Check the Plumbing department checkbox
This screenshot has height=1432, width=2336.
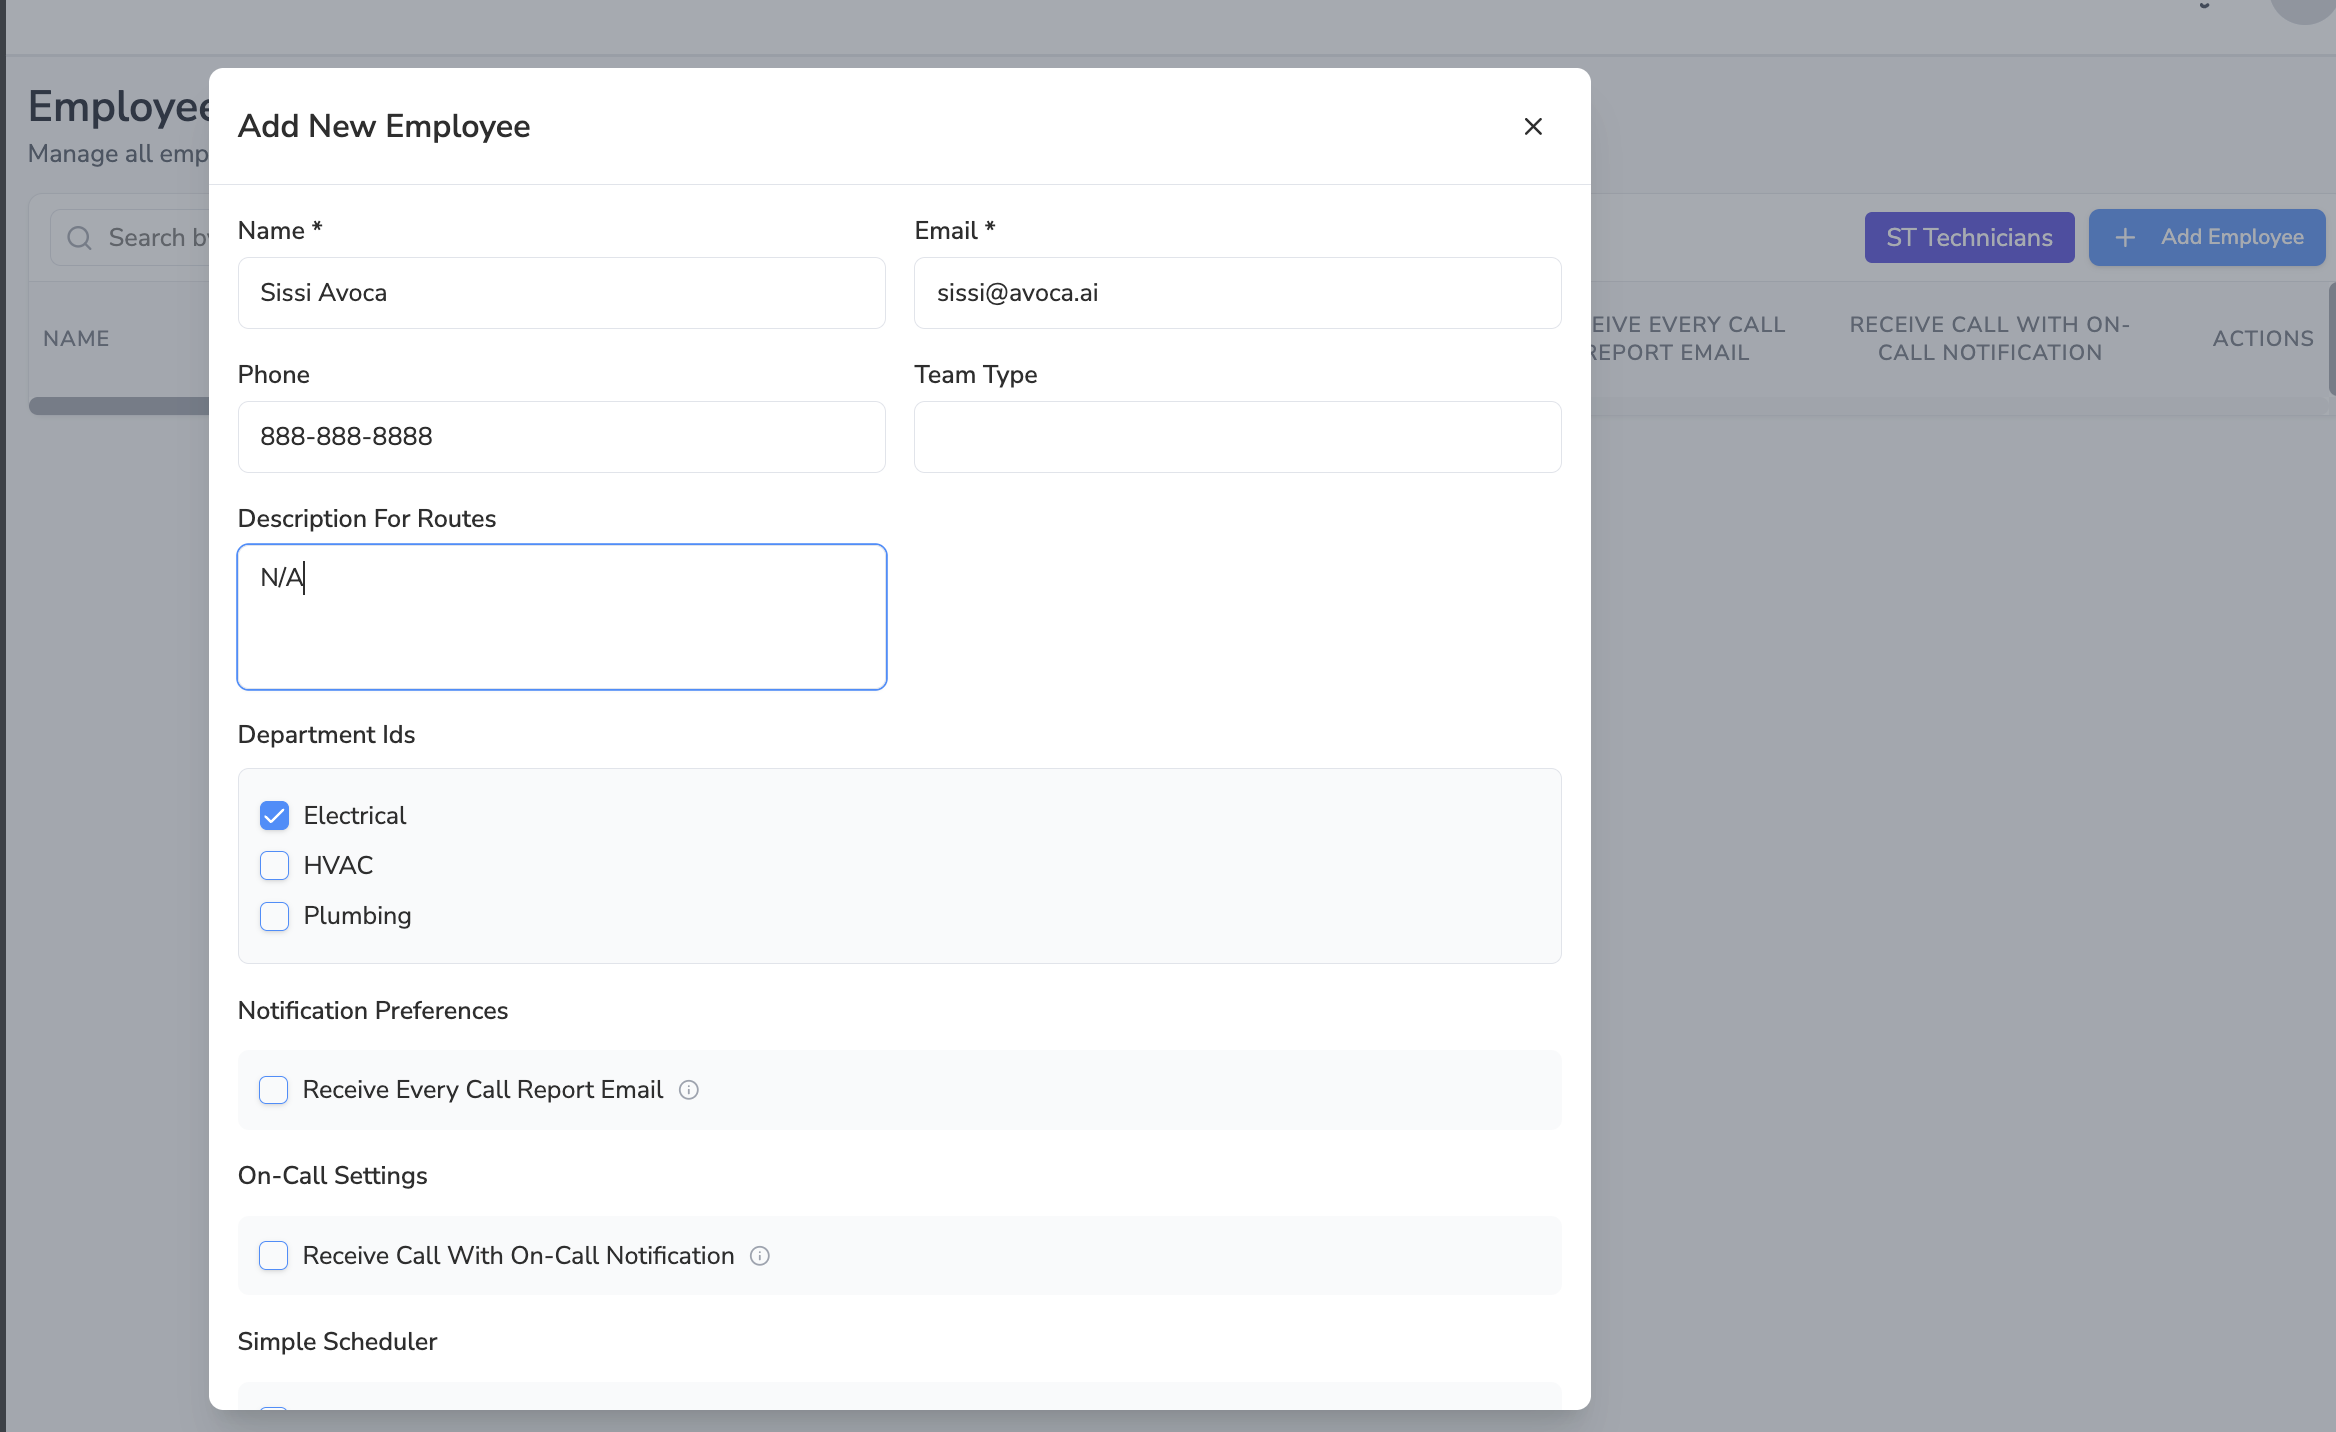(x=274, y=916)
